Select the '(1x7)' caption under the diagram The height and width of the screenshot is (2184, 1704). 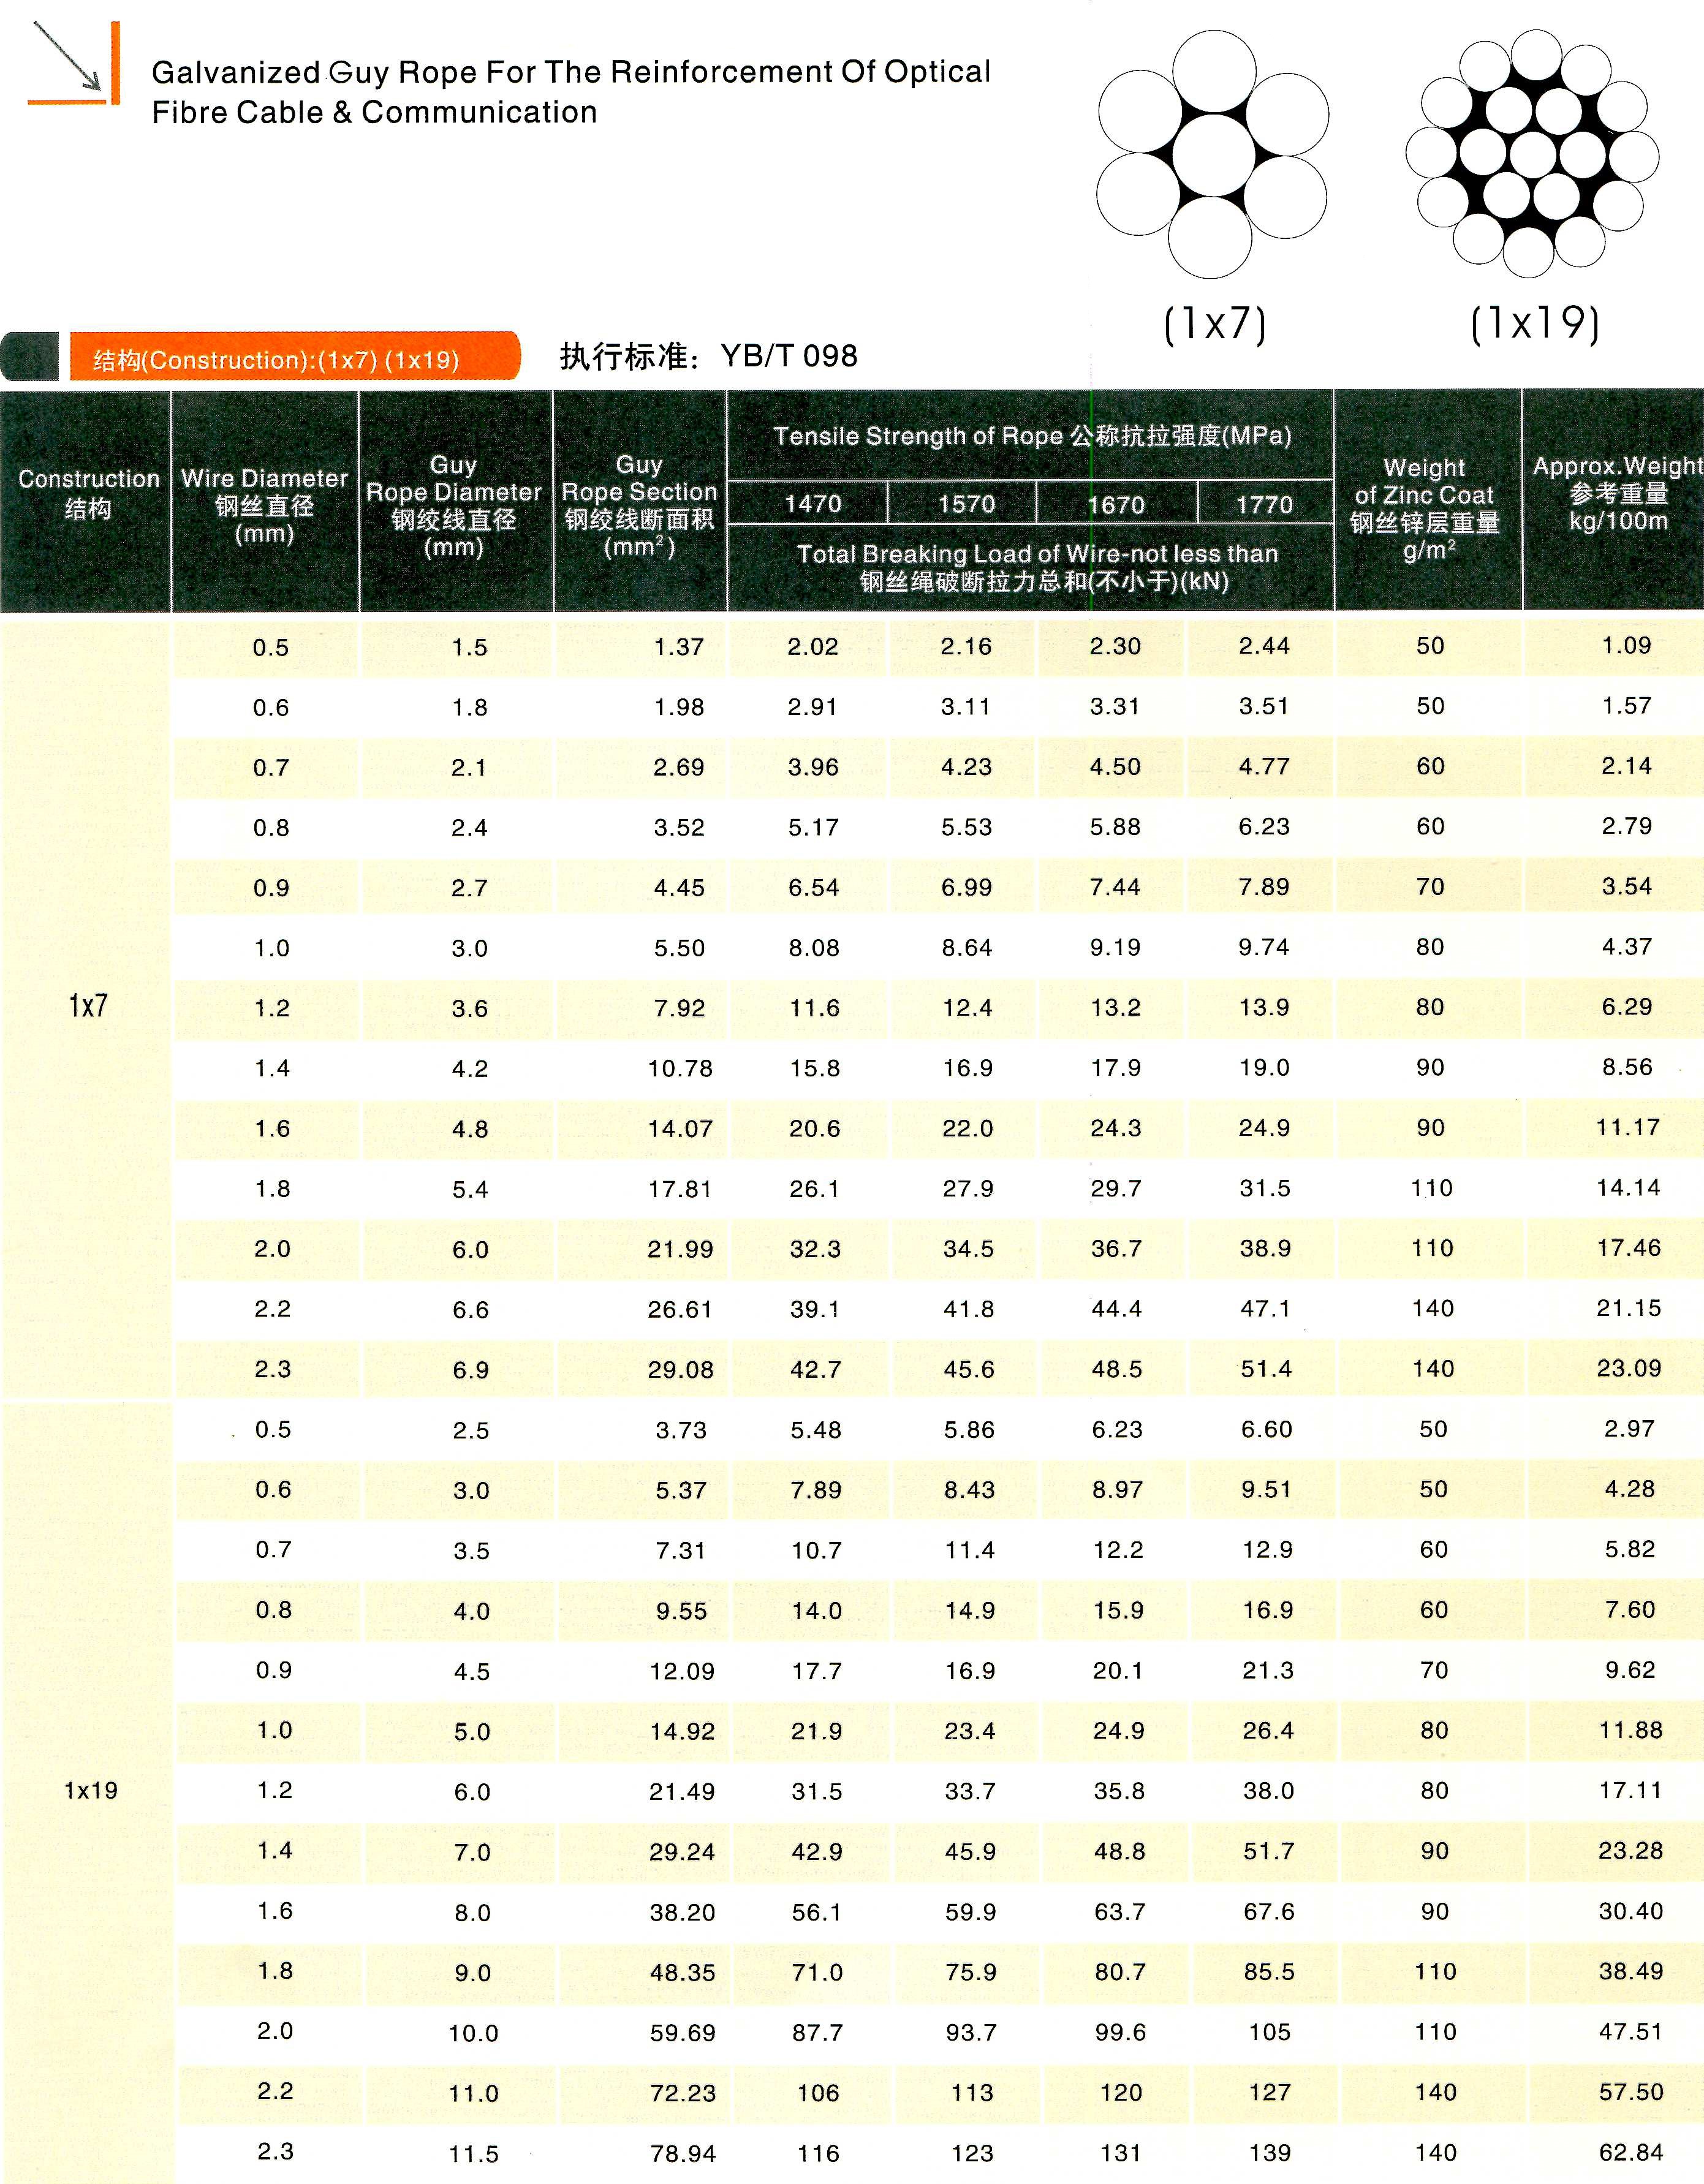click(x=1215, y=324)
